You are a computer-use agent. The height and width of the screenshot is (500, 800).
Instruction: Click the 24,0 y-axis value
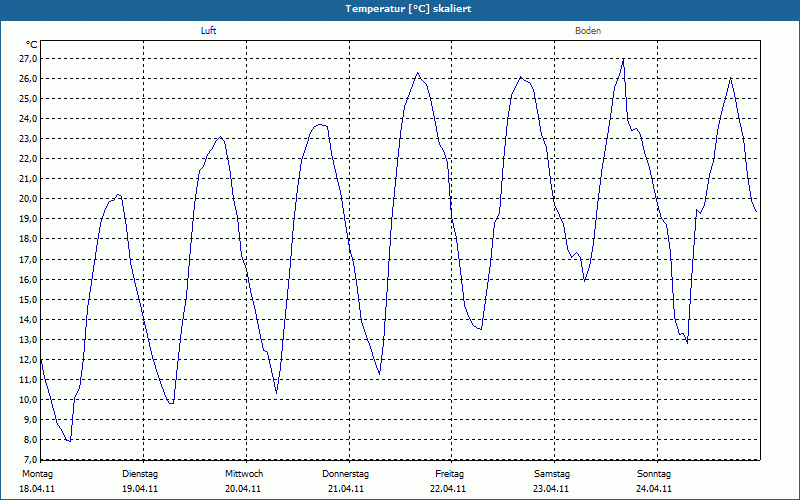click(29, 119)
